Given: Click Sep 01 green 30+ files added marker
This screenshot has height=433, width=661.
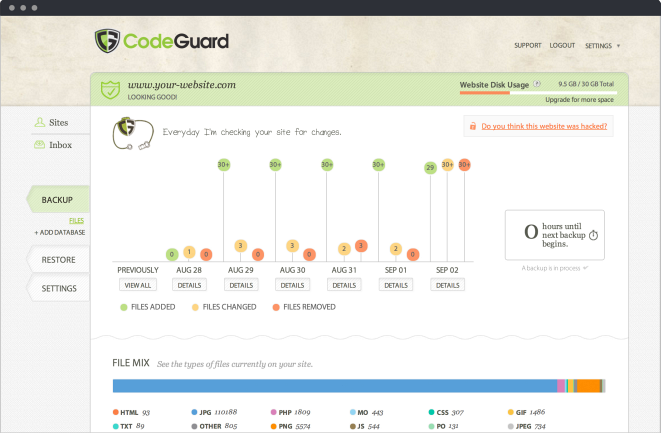Looking at the screenshot, I should click(378, 164).
